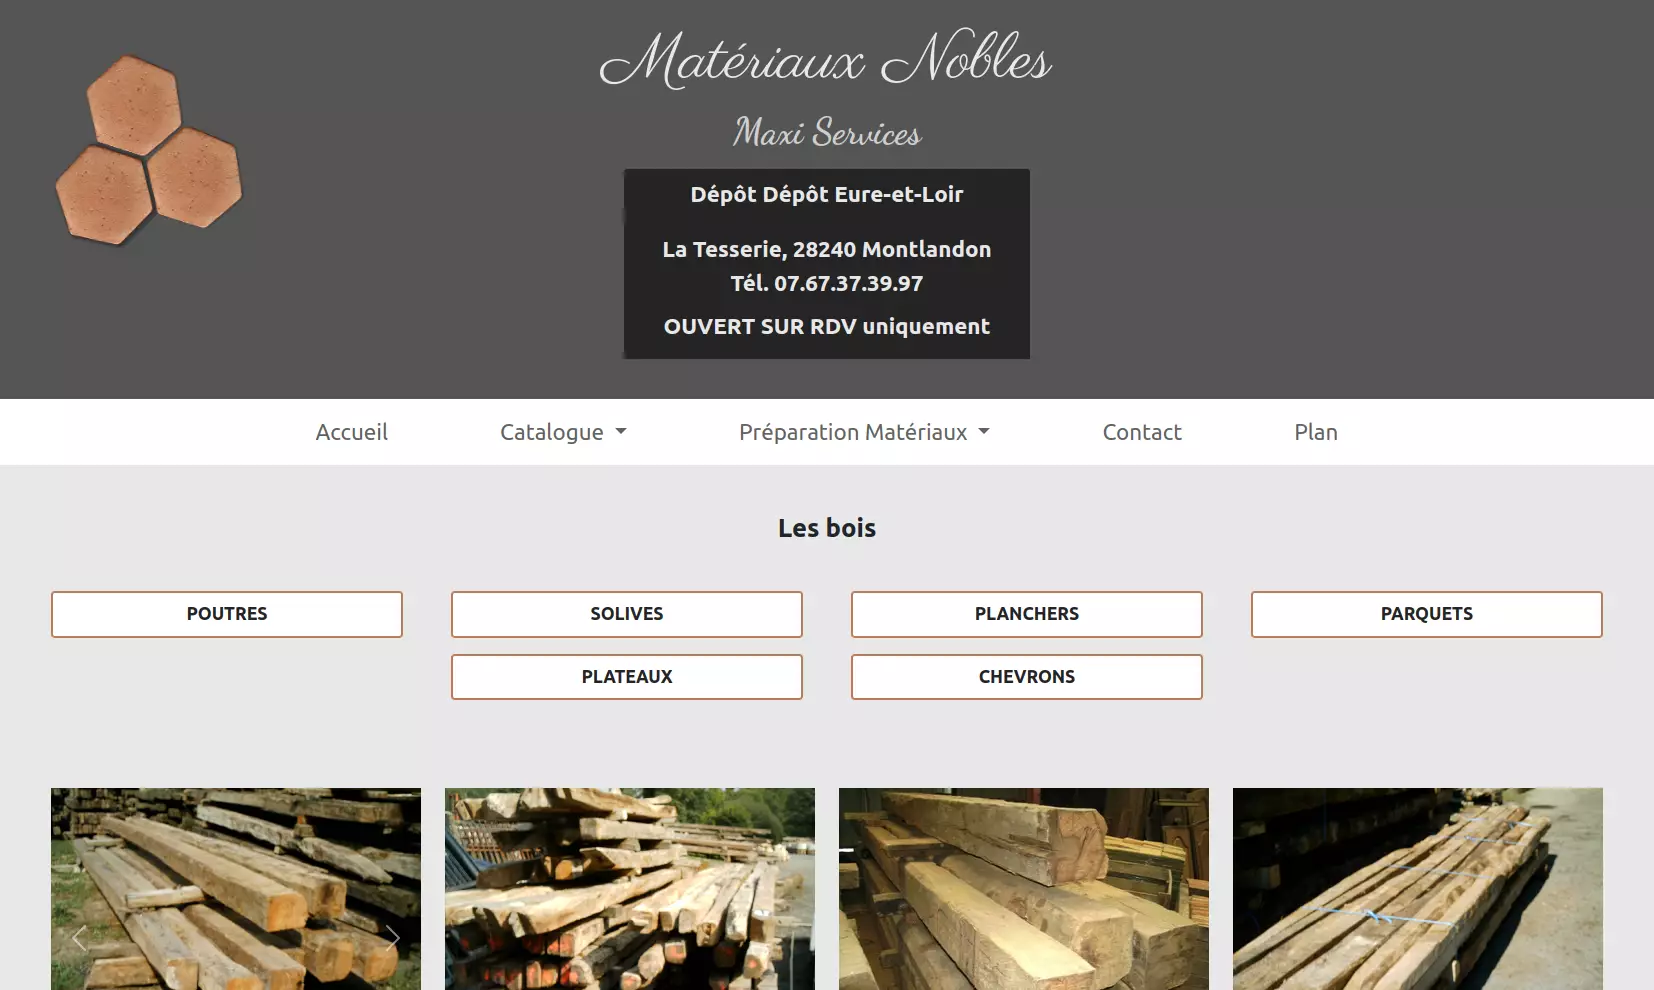View the third large beam photo
Viewport: 1654px width, 990px height.
pos(1024,889)
